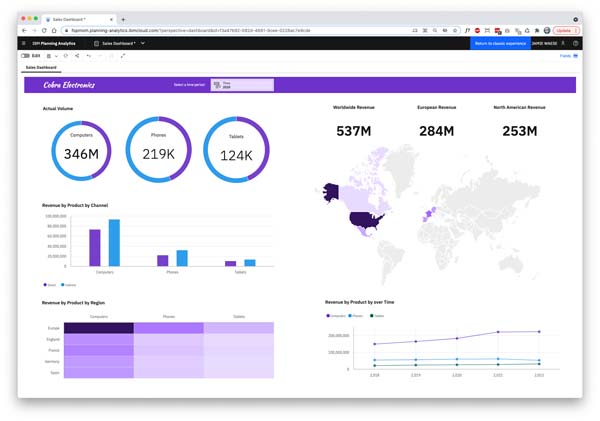Expand the Sales Dashboard title chevron
This screenshot has width=600, height=421.
(143, 43)
